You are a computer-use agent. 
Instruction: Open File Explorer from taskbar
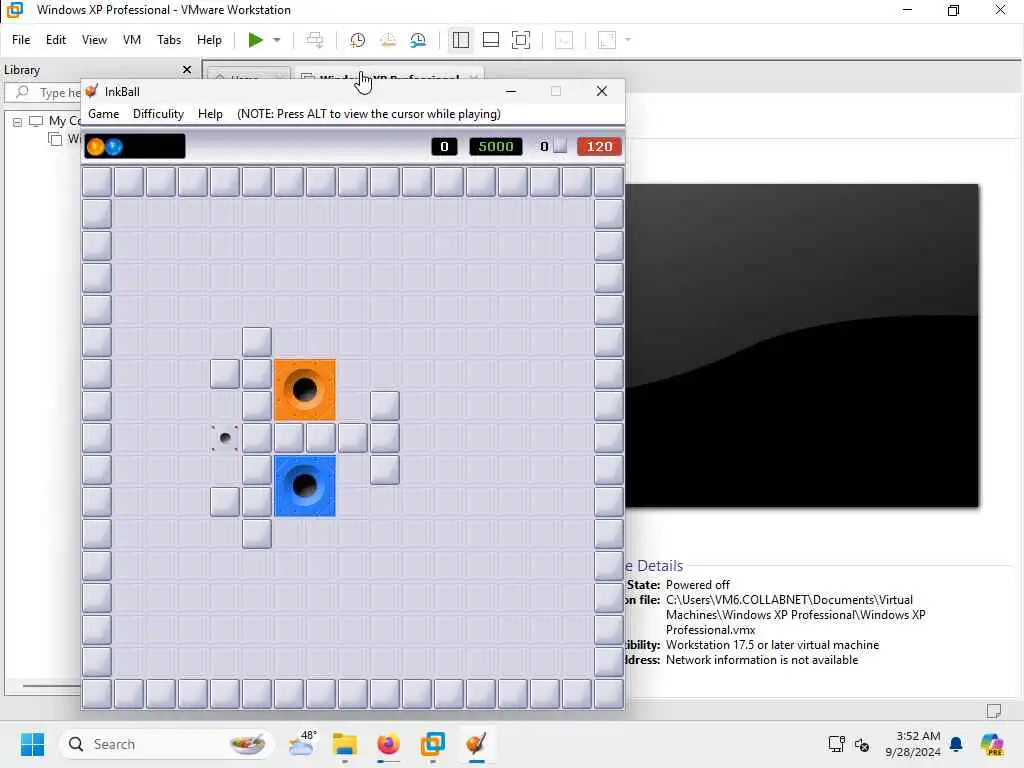pos(345,744)
